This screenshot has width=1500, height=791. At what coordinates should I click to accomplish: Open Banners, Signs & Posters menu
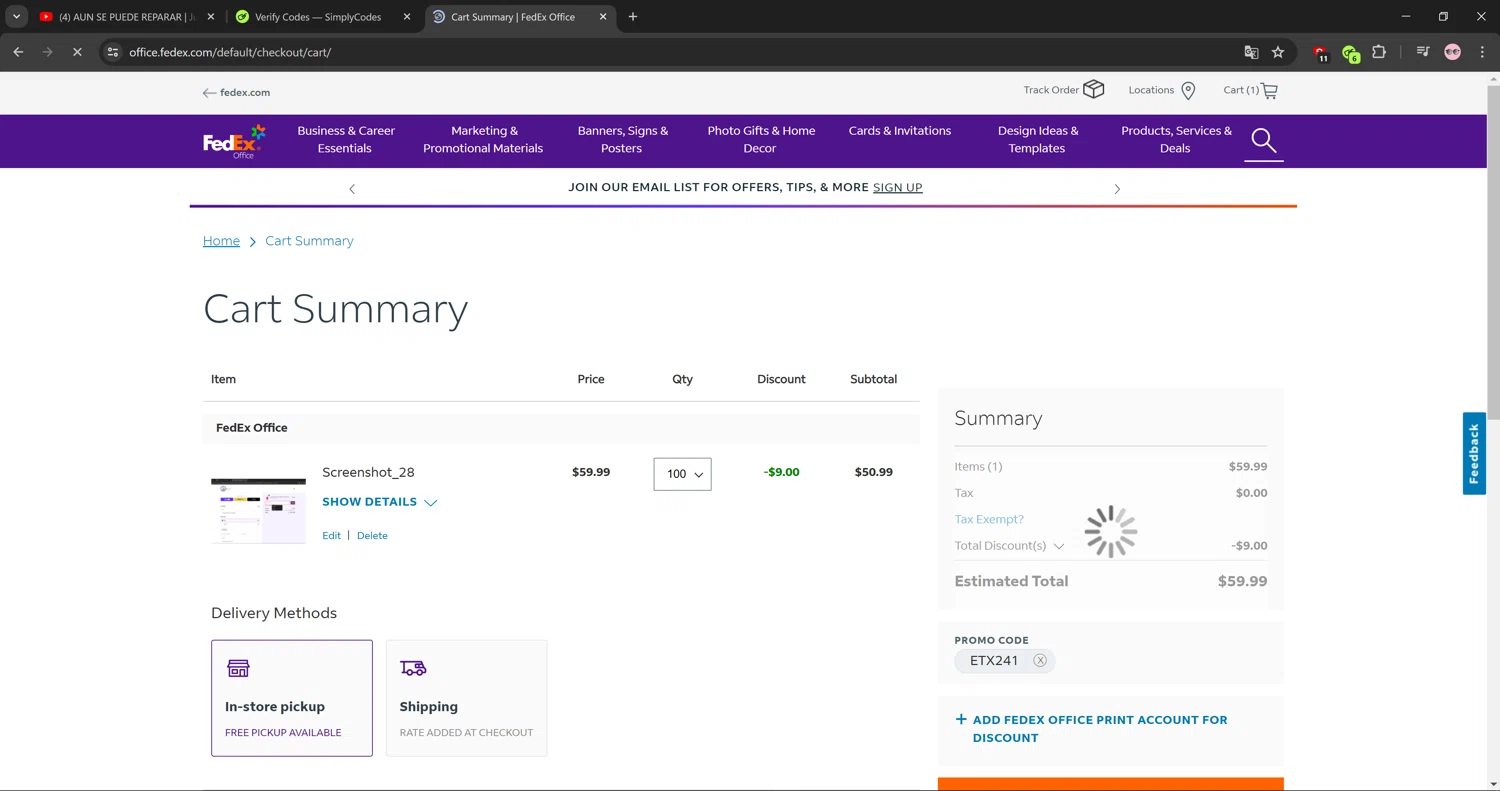pos(622,140)
